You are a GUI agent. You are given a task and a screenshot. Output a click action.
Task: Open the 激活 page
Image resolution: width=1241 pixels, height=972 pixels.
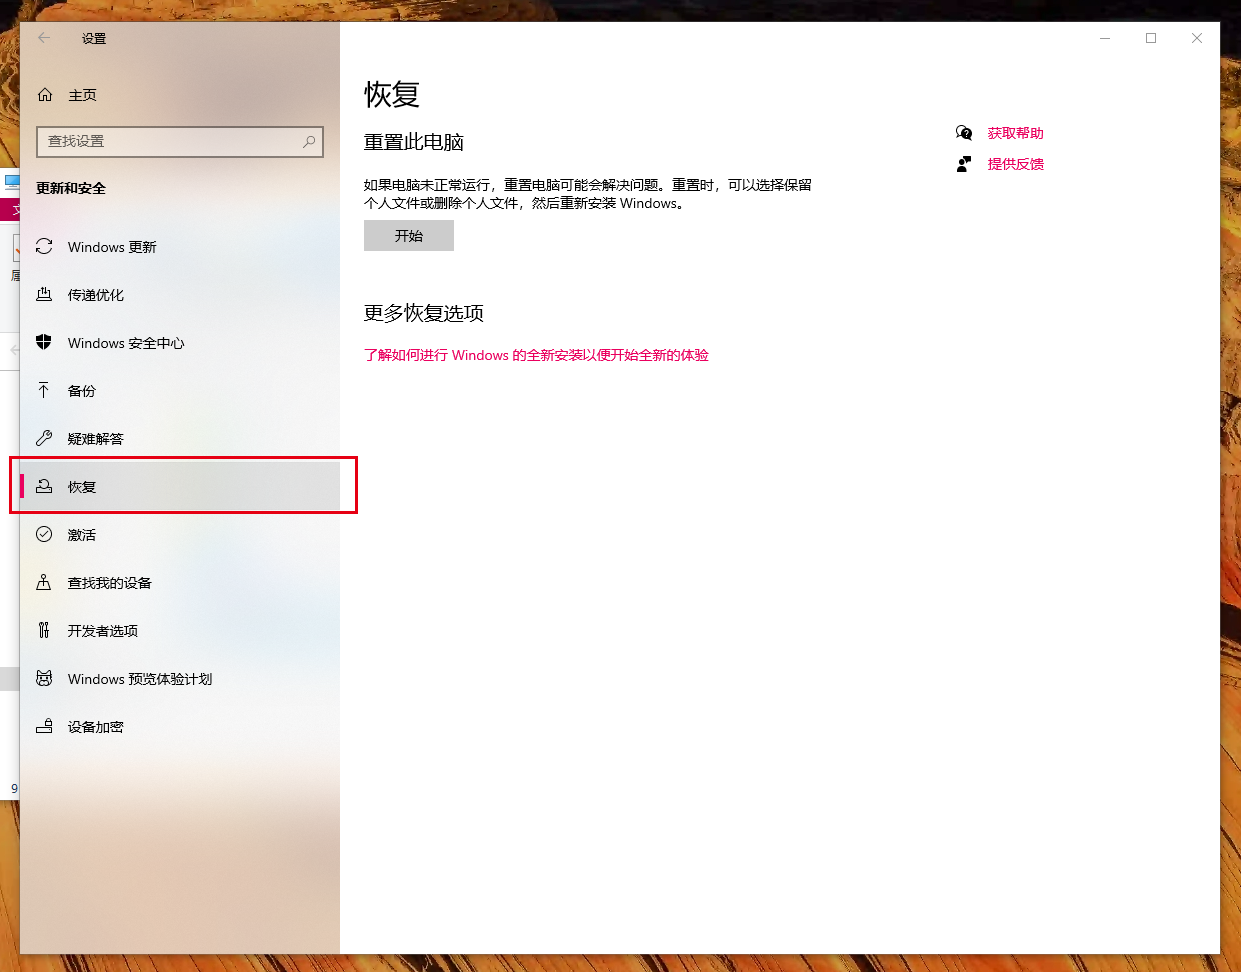[180, 535]
